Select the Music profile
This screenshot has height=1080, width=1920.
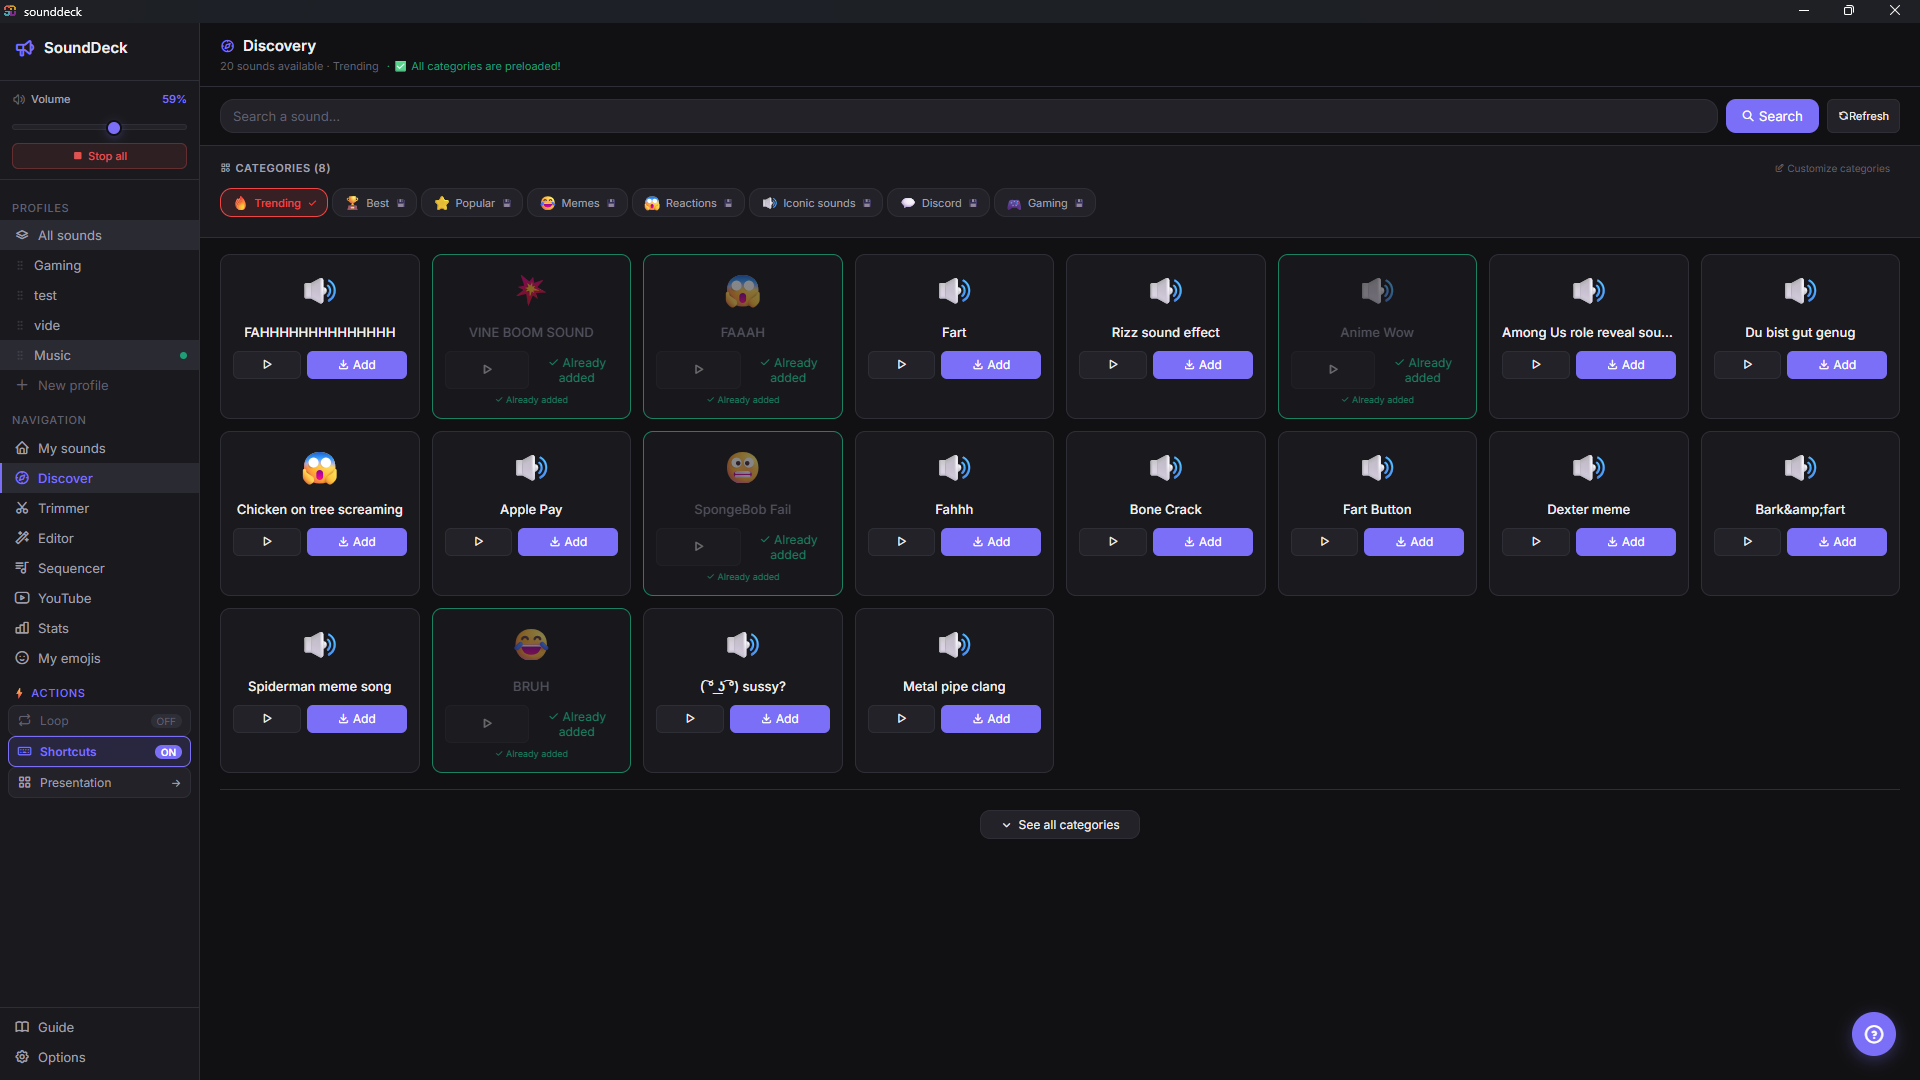point(99,355)
